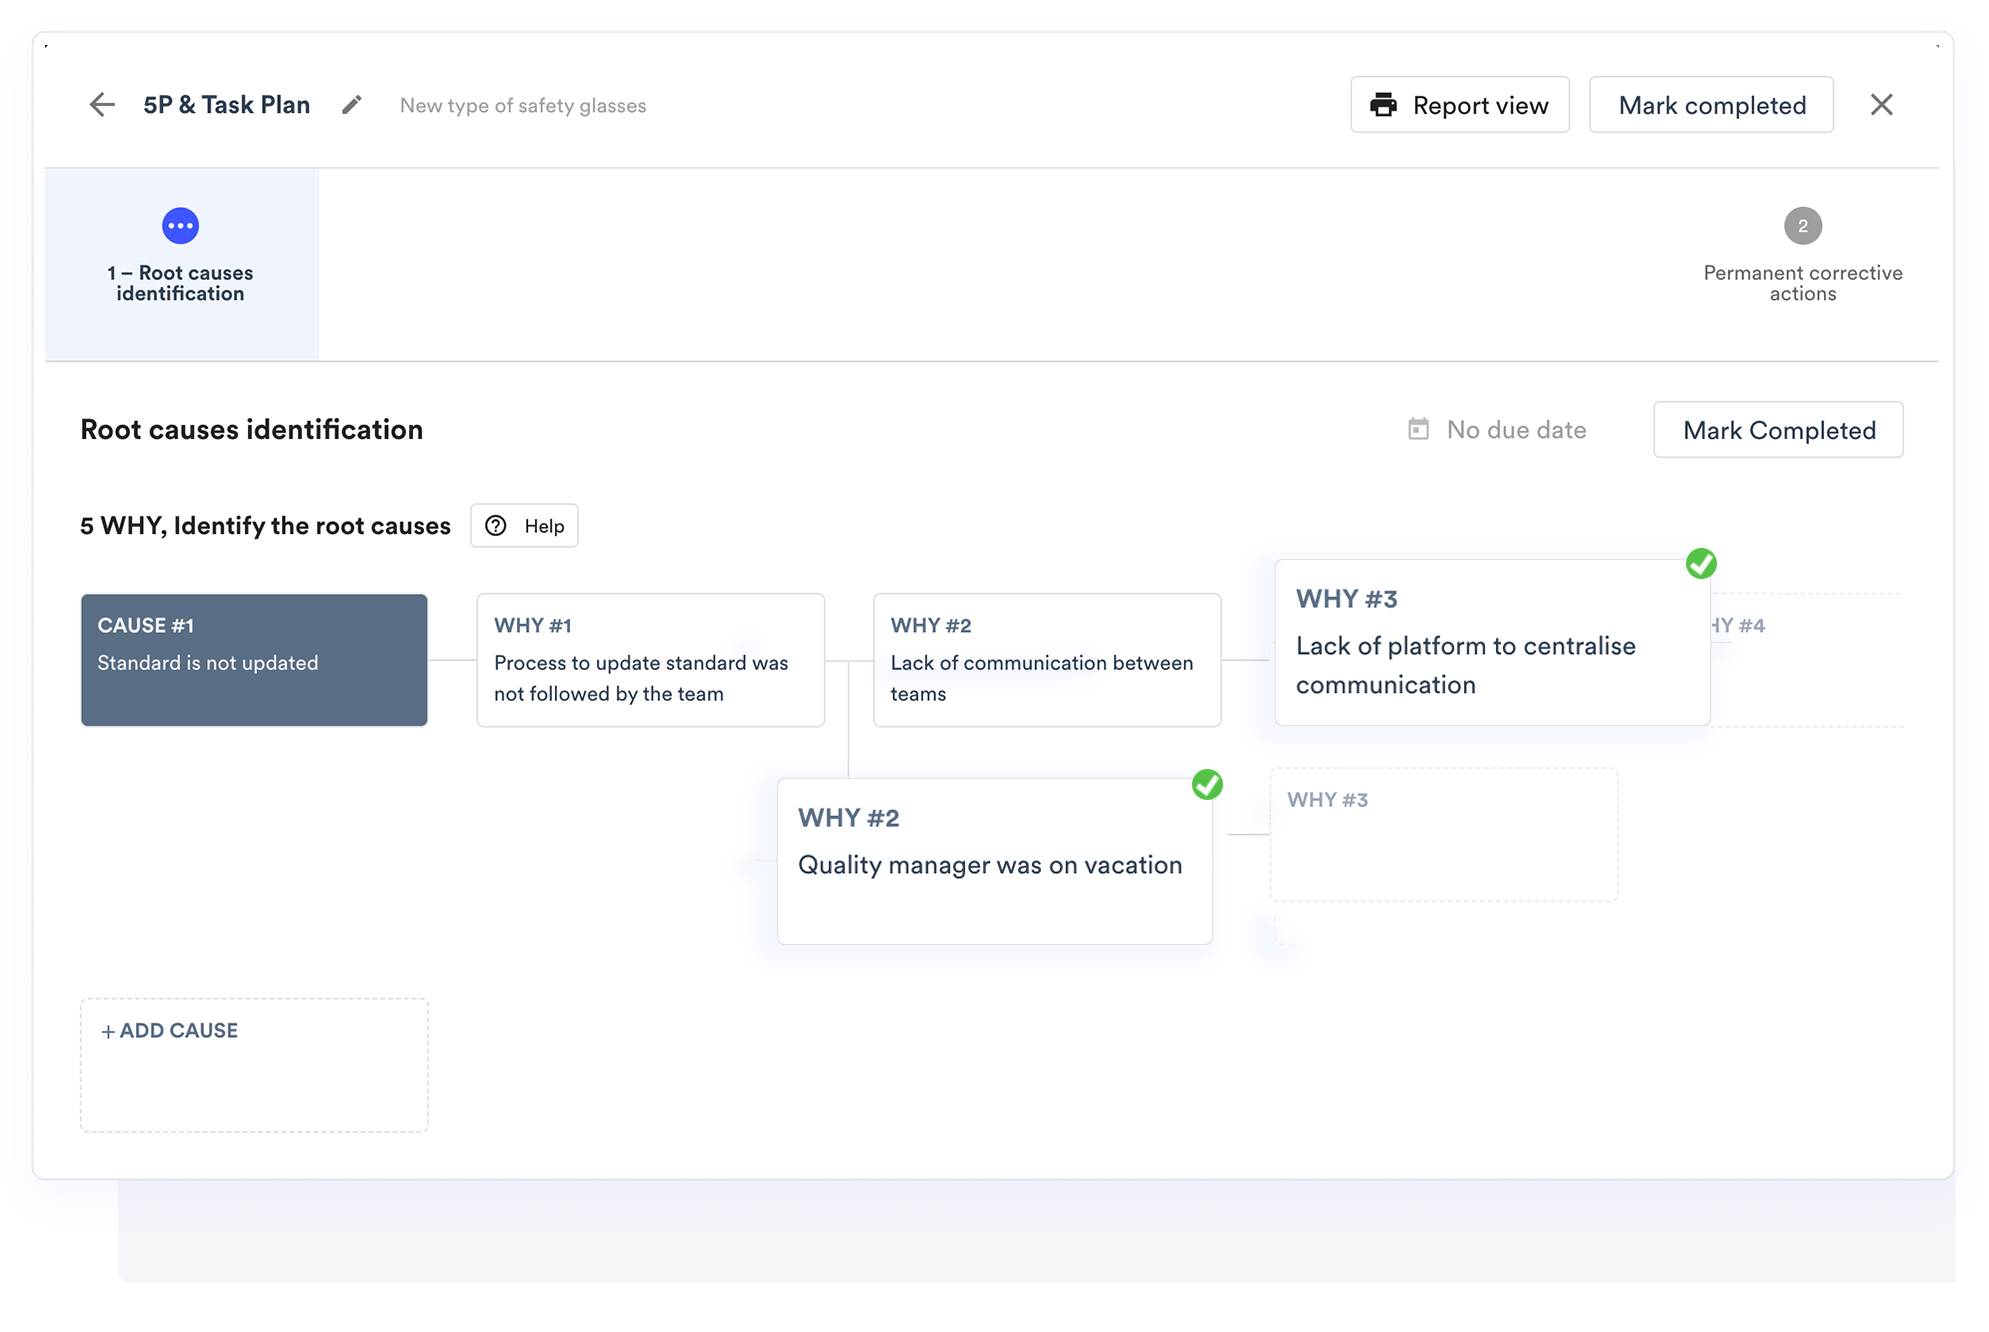Click the top Mark completed button

pyautogui.click(x=1711, y=105)
